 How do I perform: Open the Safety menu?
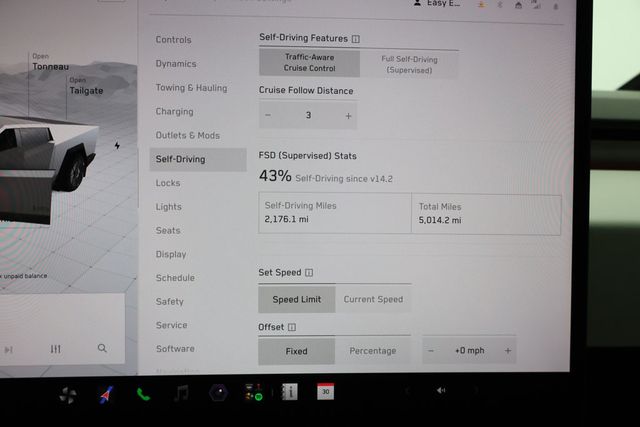coord(169,302)
